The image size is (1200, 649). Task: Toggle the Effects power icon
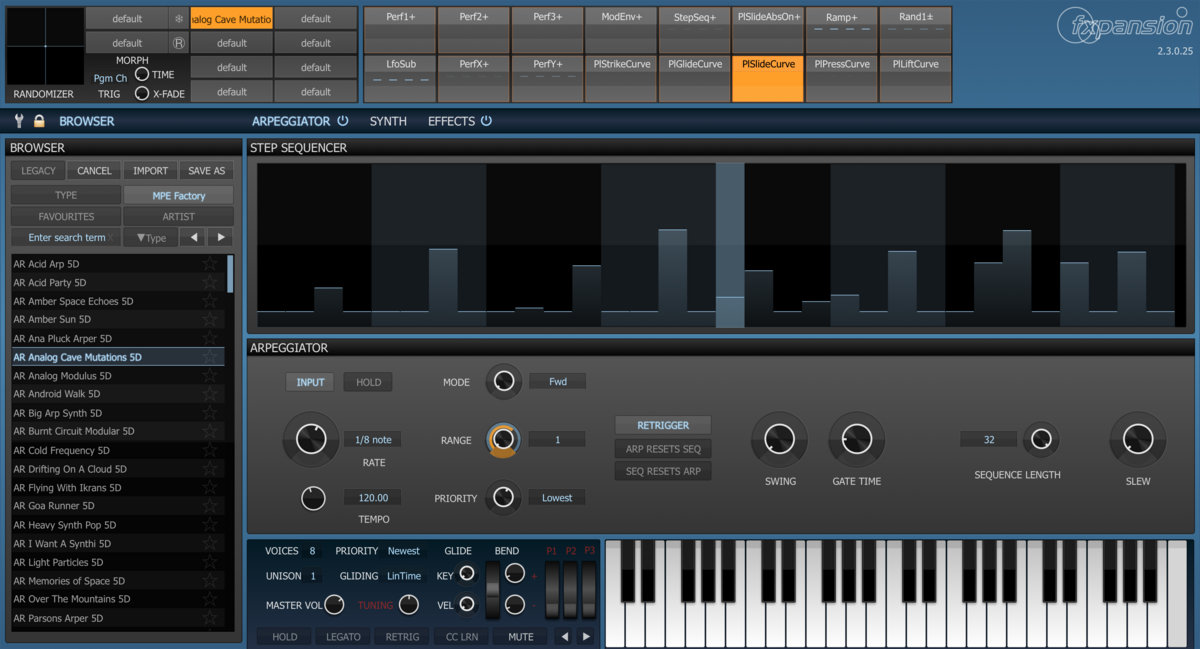[486, 121]
